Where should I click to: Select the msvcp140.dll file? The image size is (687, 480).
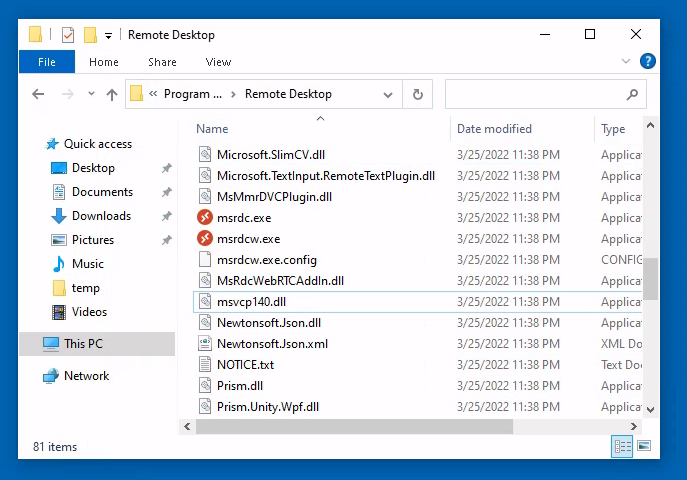click(251, 302)
